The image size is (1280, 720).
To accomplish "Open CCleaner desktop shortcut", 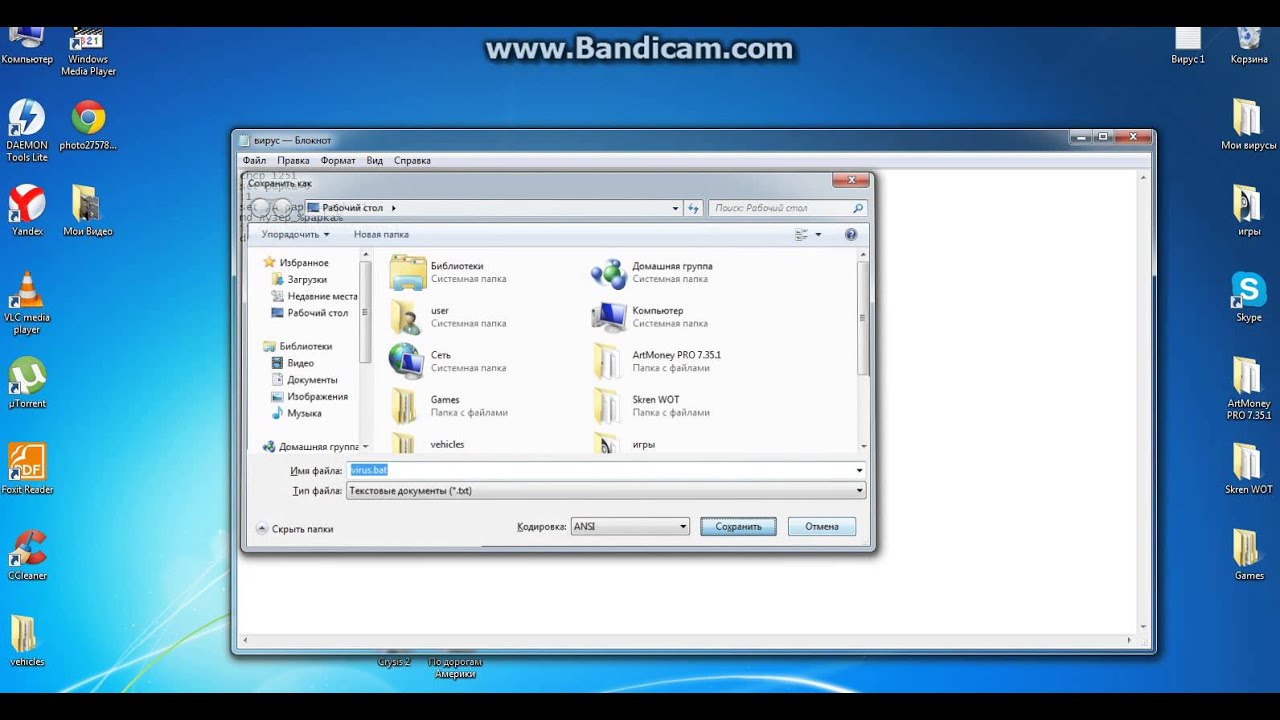I will pos(27,555).
